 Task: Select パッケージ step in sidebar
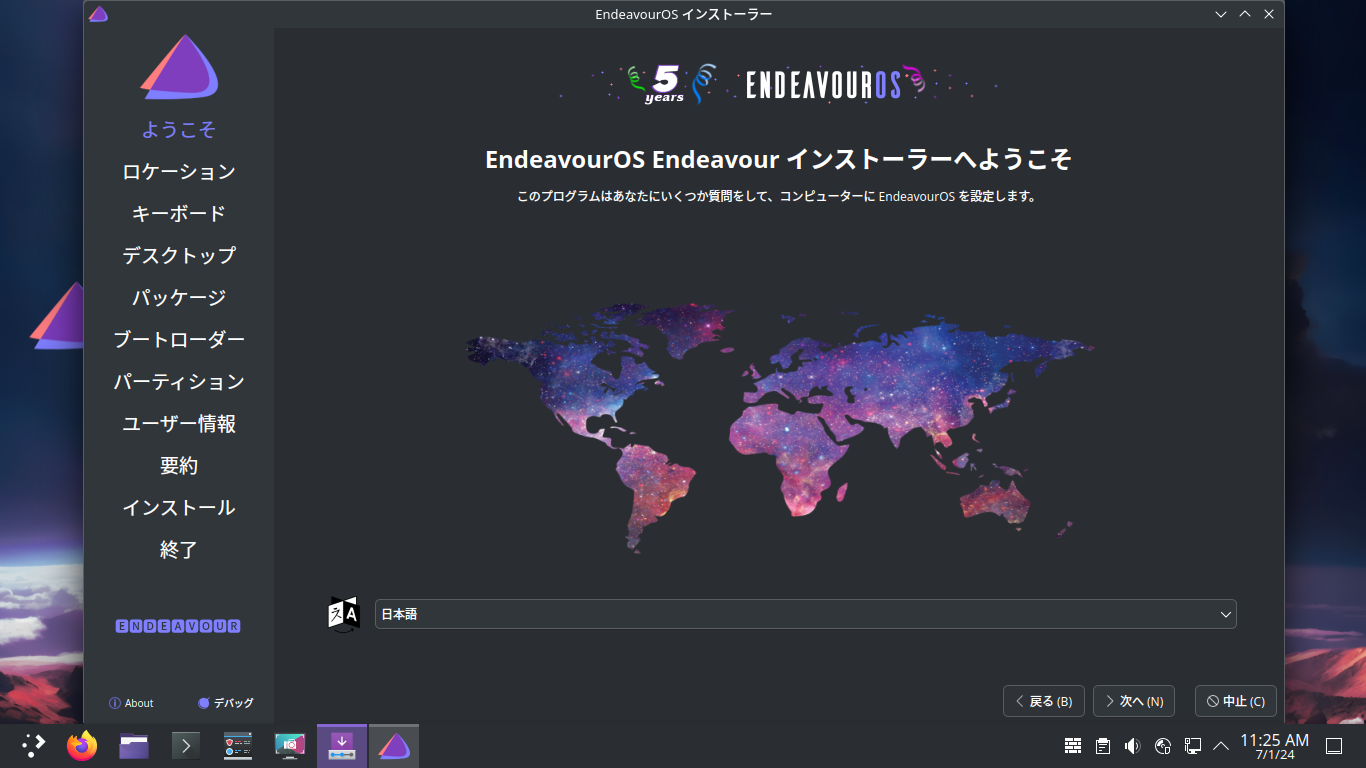(x=179, y=298)
